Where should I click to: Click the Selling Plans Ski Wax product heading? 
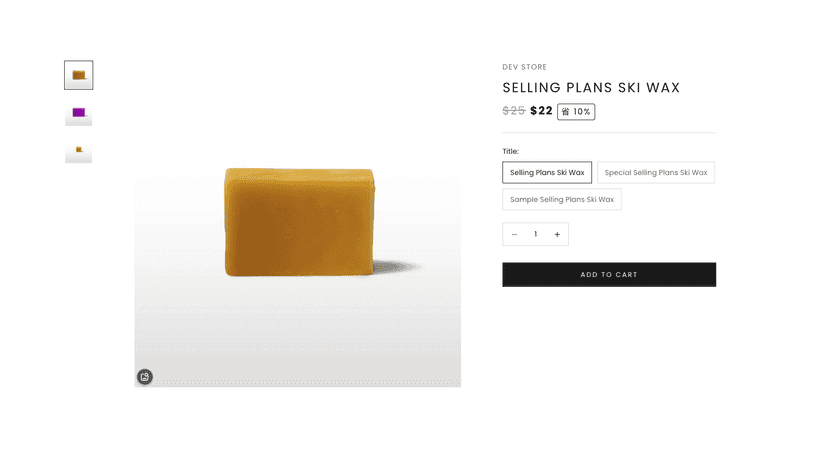(591, 88)
